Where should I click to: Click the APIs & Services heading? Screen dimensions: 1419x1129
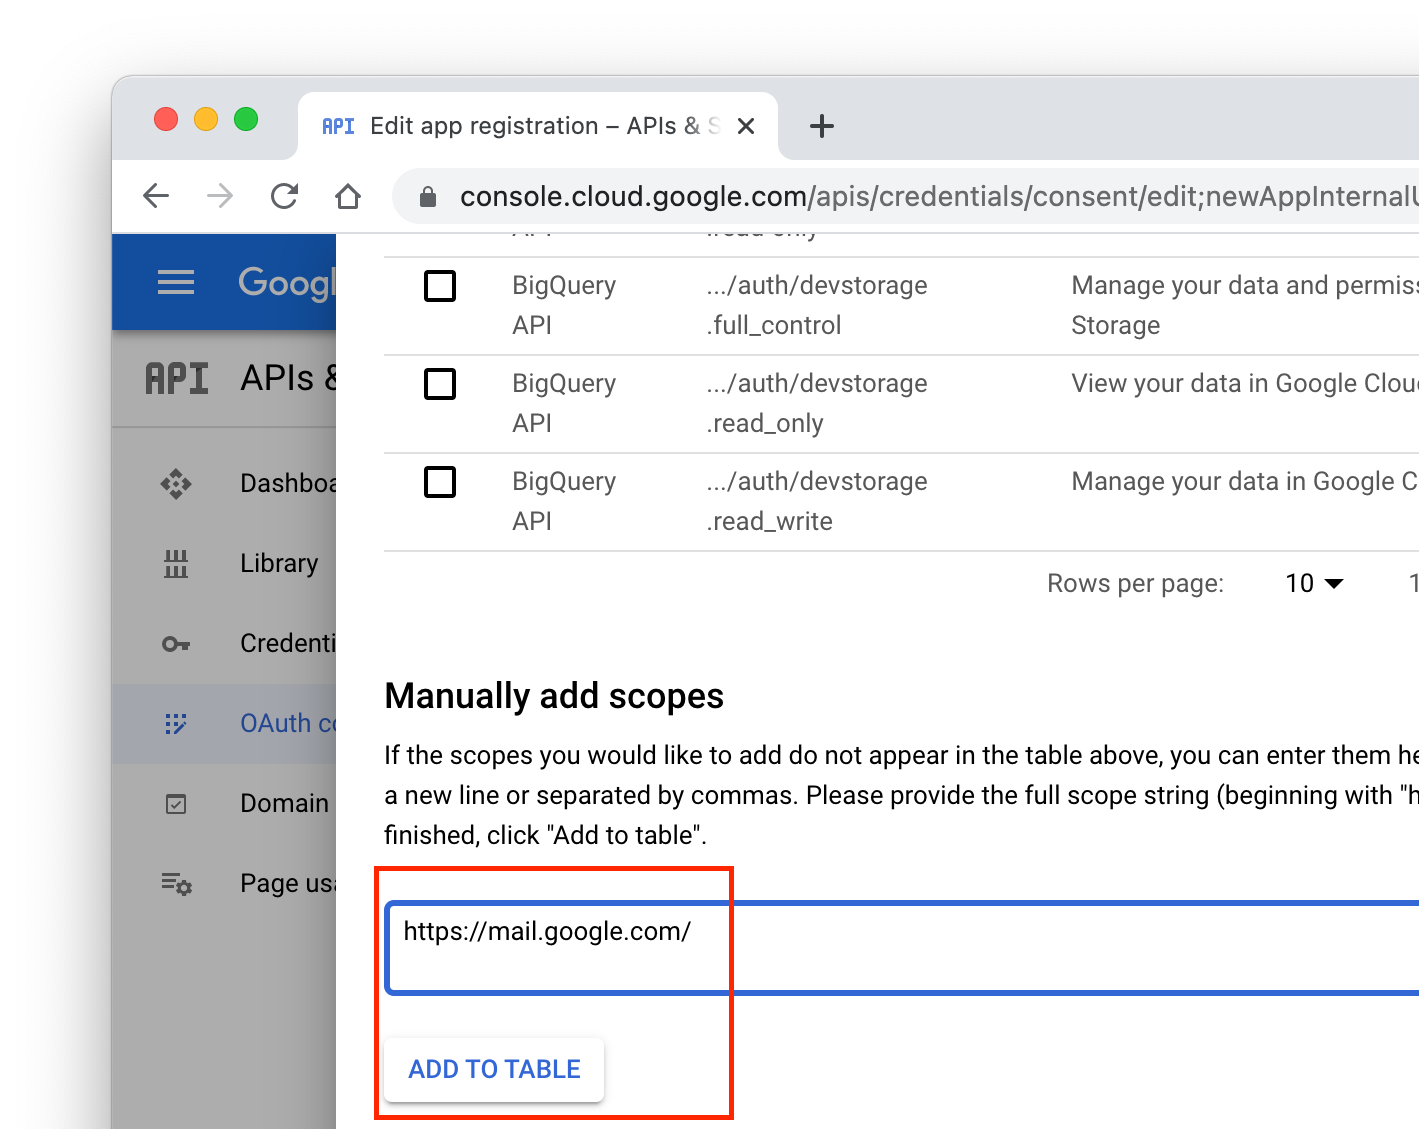(x=288, y=378)
